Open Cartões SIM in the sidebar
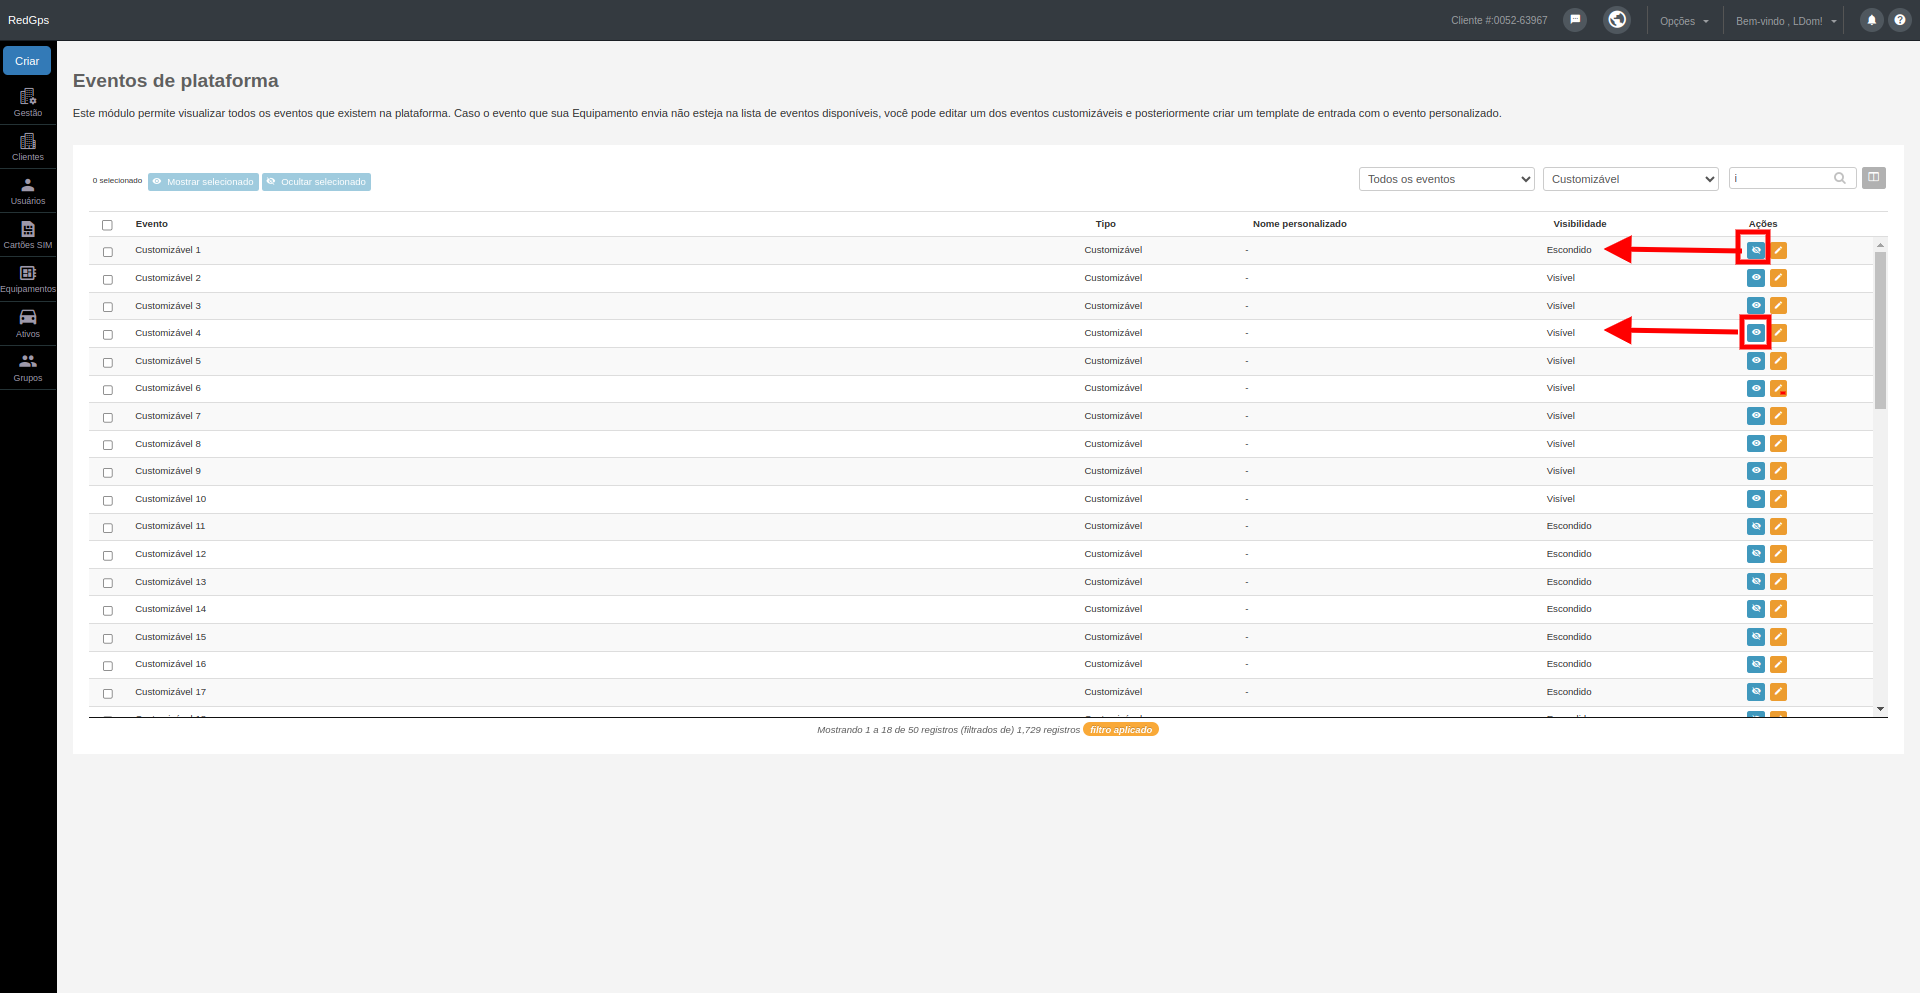The image size is (1920, 993). [28, 235]
